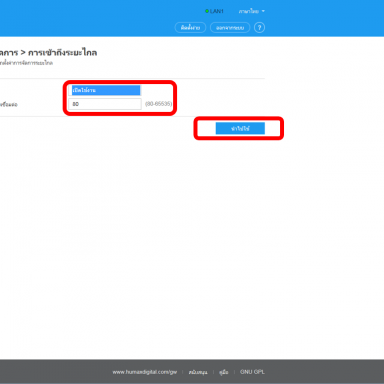Open the GNU GPL footer link

point(252,372)
